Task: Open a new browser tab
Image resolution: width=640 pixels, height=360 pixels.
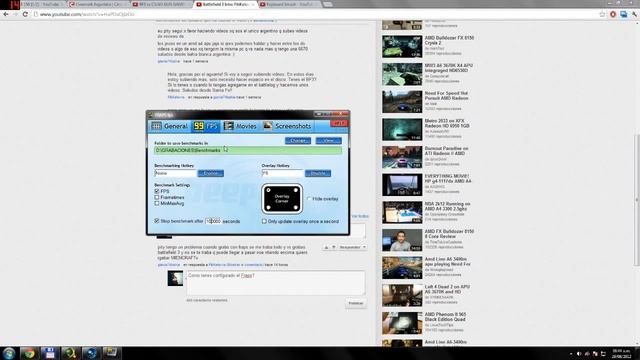Action: coord(327,4)
